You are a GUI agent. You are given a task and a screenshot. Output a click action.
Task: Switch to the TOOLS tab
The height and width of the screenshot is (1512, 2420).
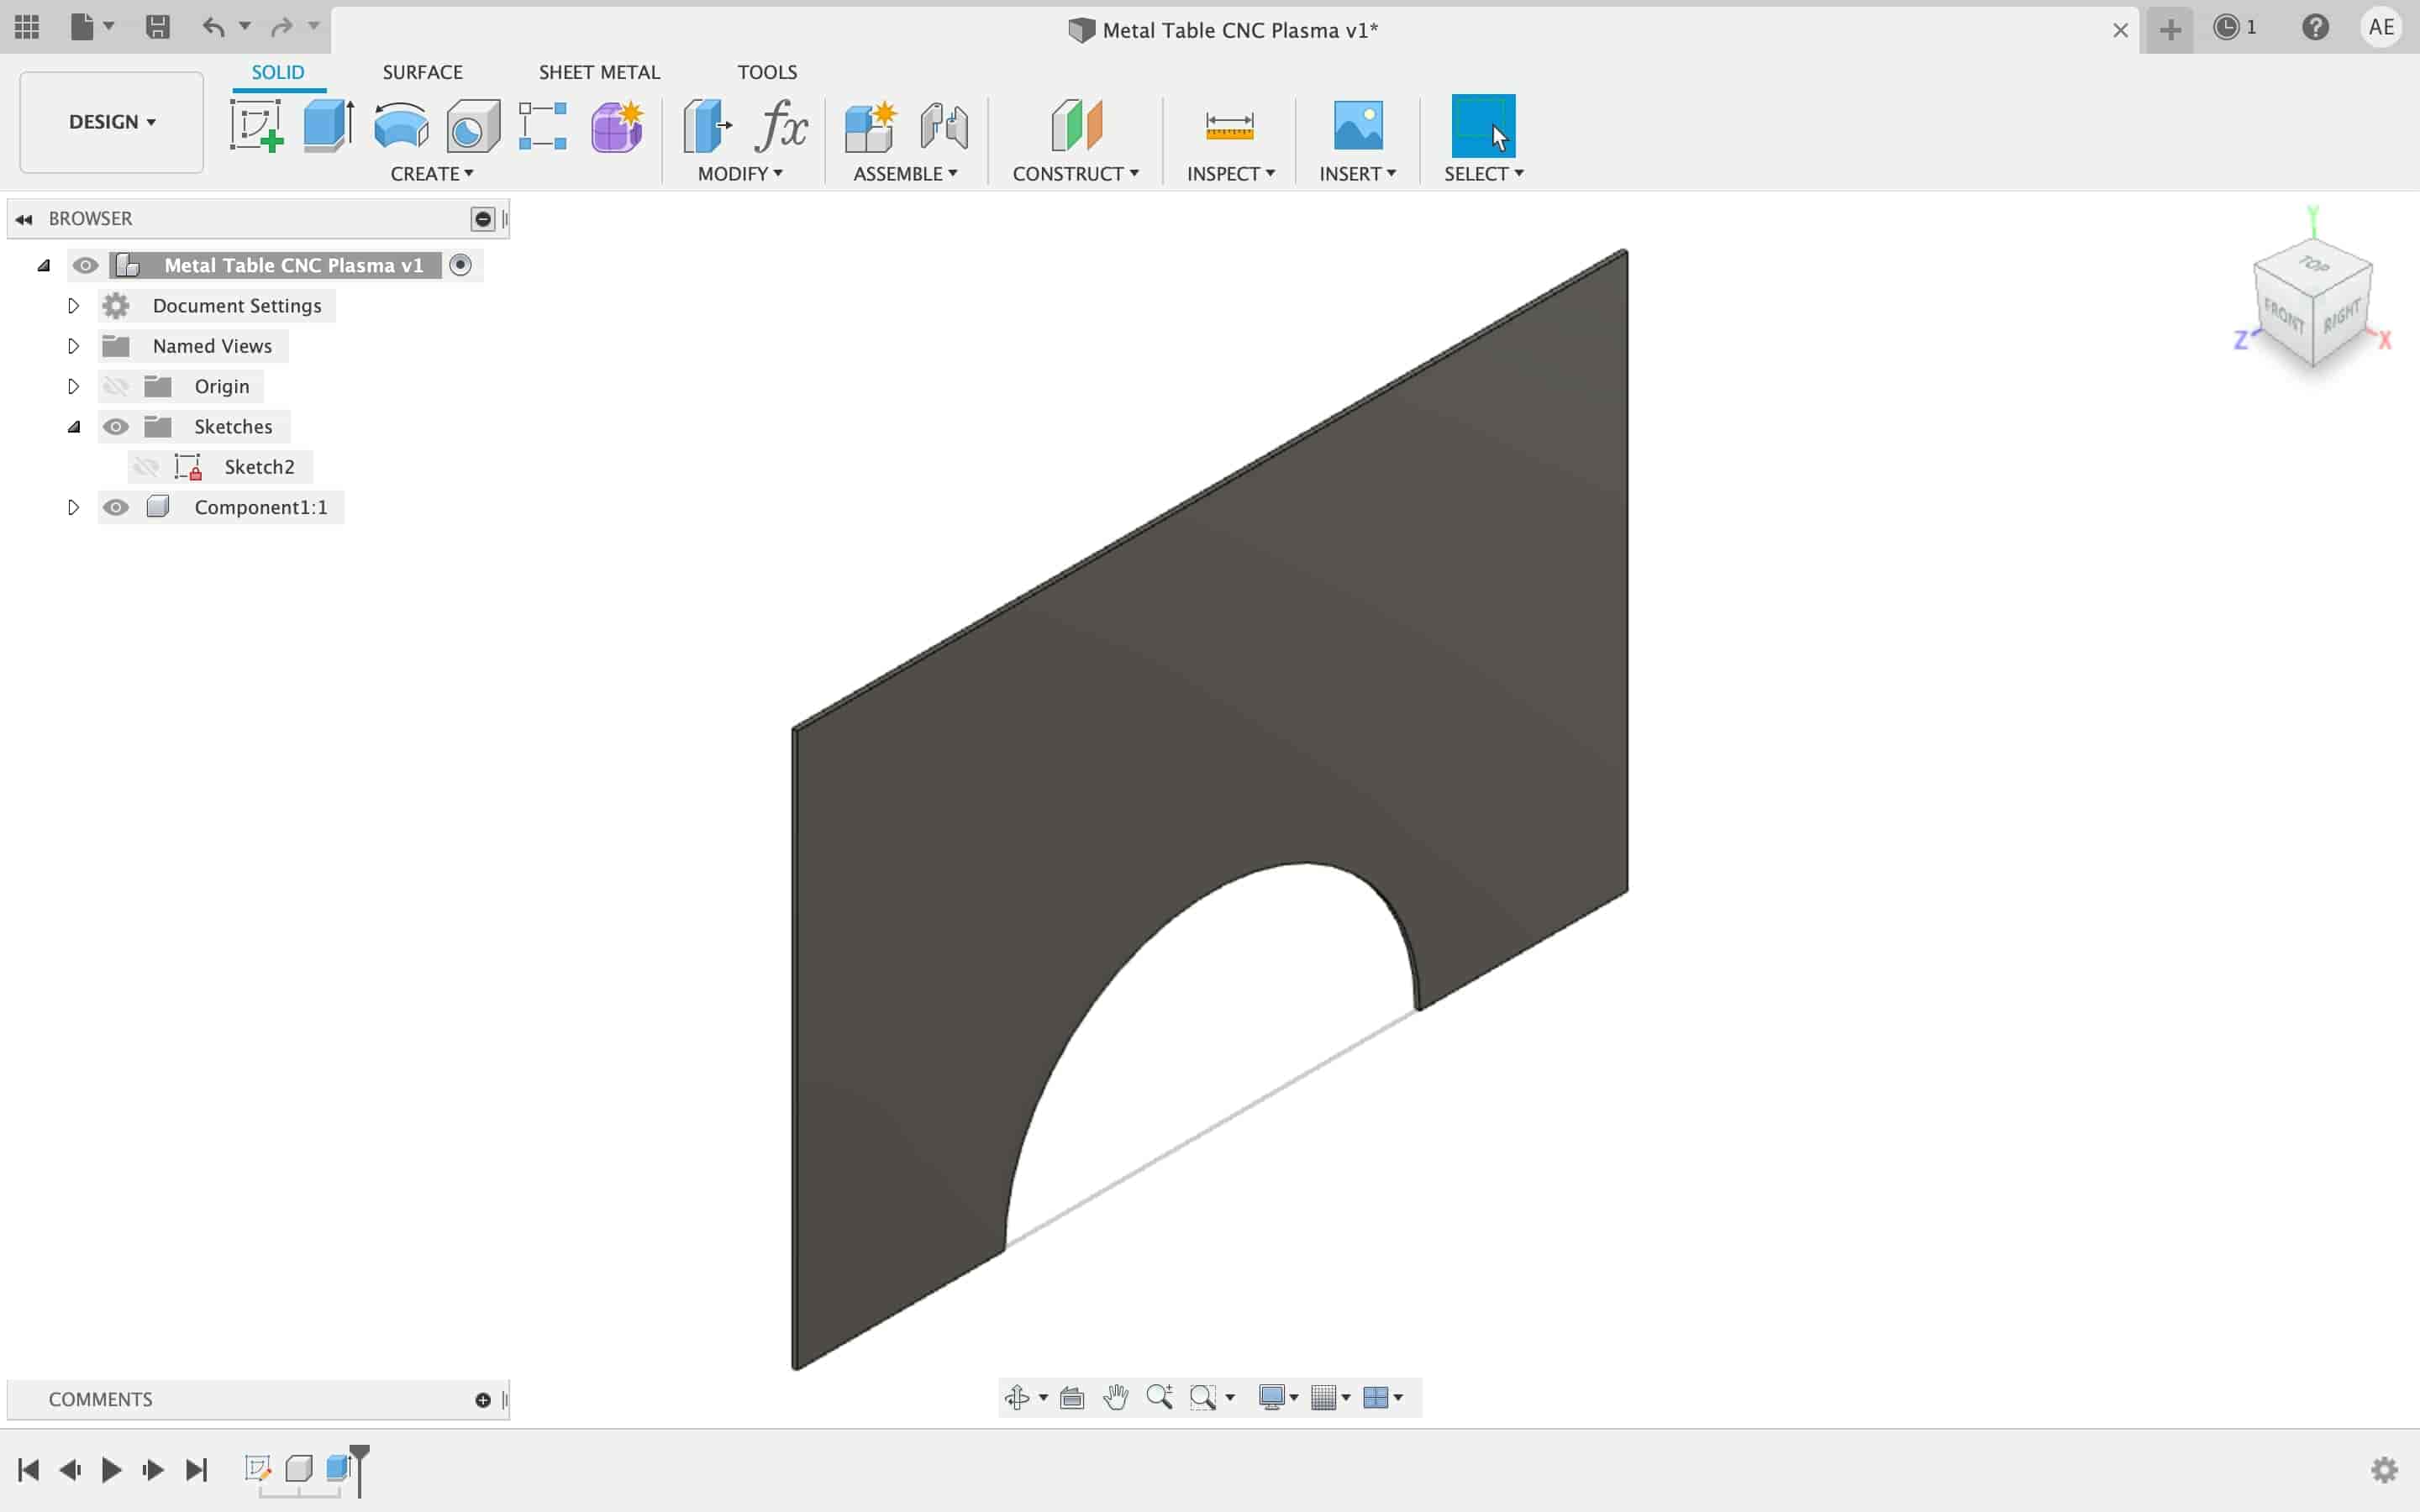pos(767,72)
